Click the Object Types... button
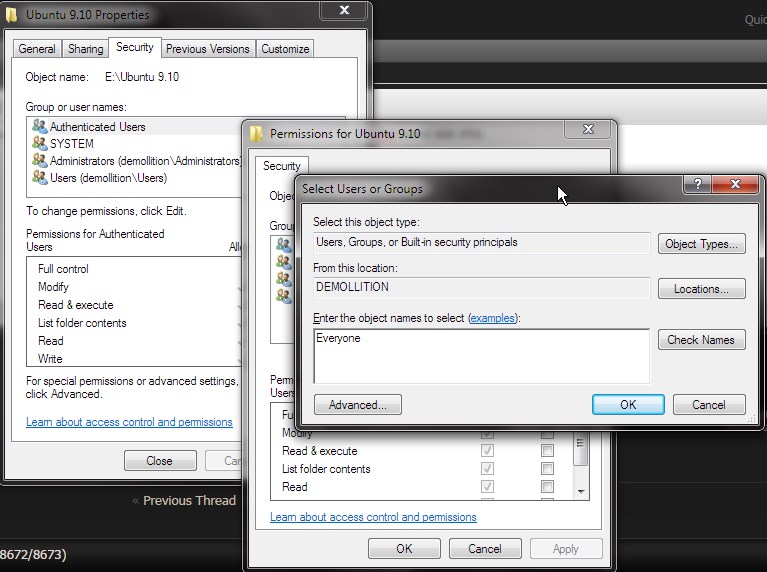The height and width of the screenshot is (572, 767). click(x=701, y=244)
